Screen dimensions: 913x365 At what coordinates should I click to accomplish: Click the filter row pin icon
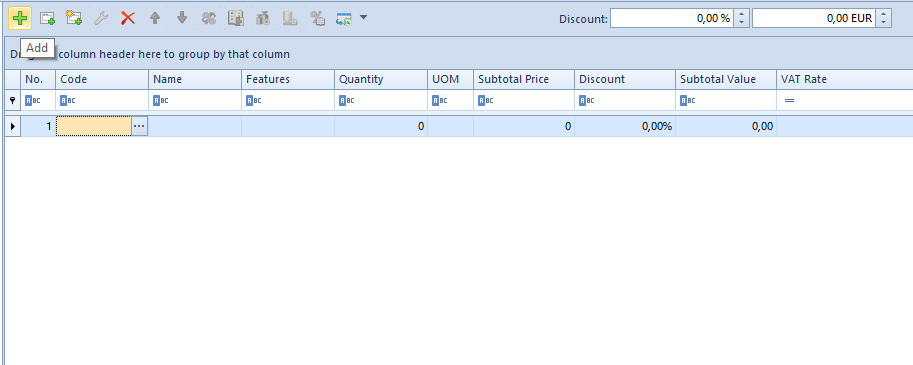click(x=13, y=101)
